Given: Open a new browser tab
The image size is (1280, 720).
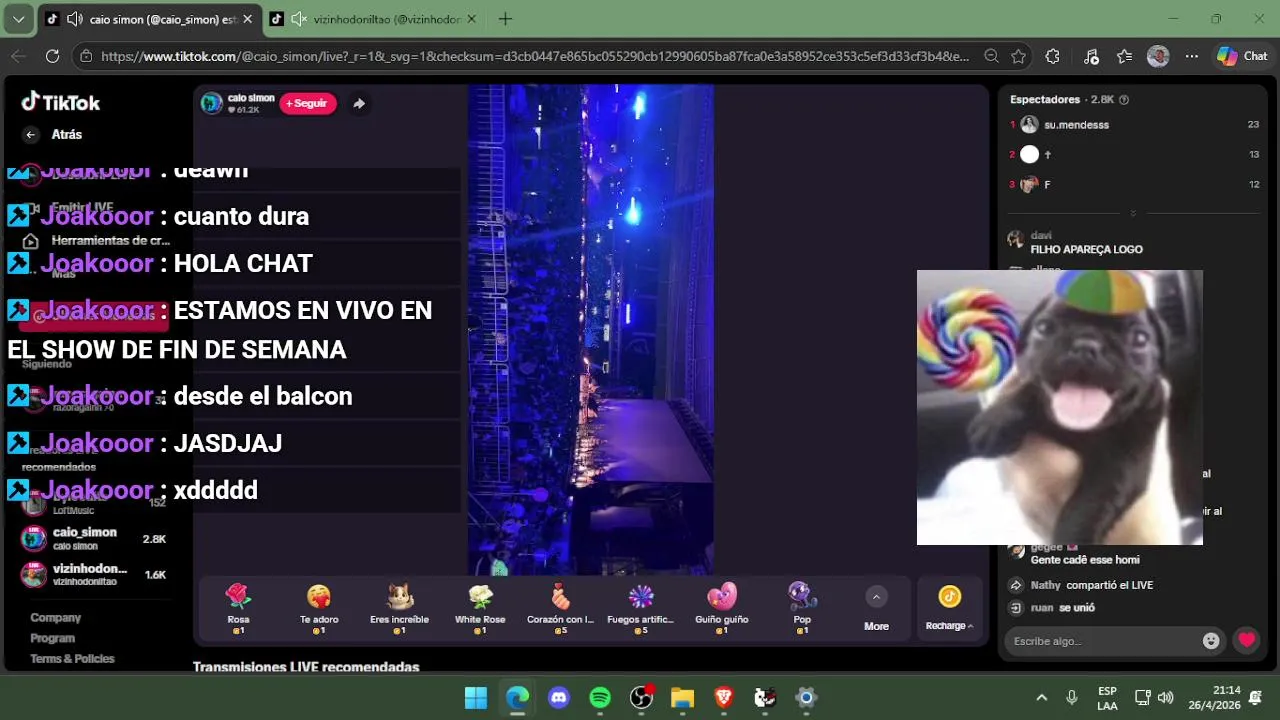Looking at the screenshot, I should (x=506, y=19).
